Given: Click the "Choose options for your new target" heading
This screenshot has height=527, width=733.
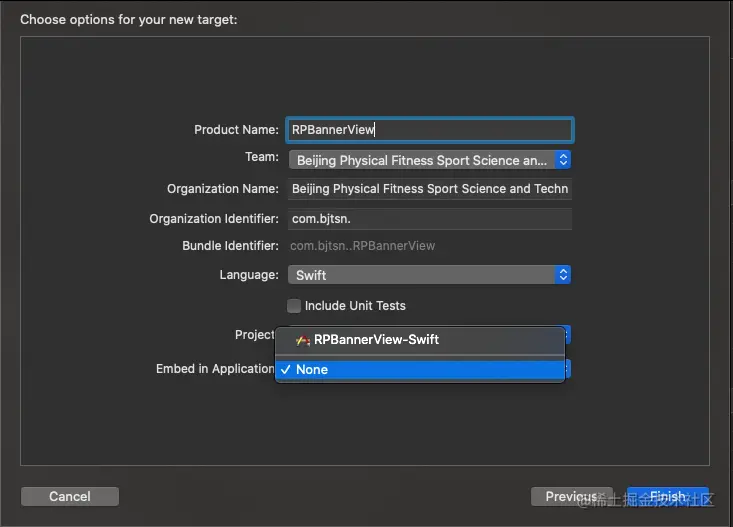Looking at the screenshot, I should coord(129,19).
